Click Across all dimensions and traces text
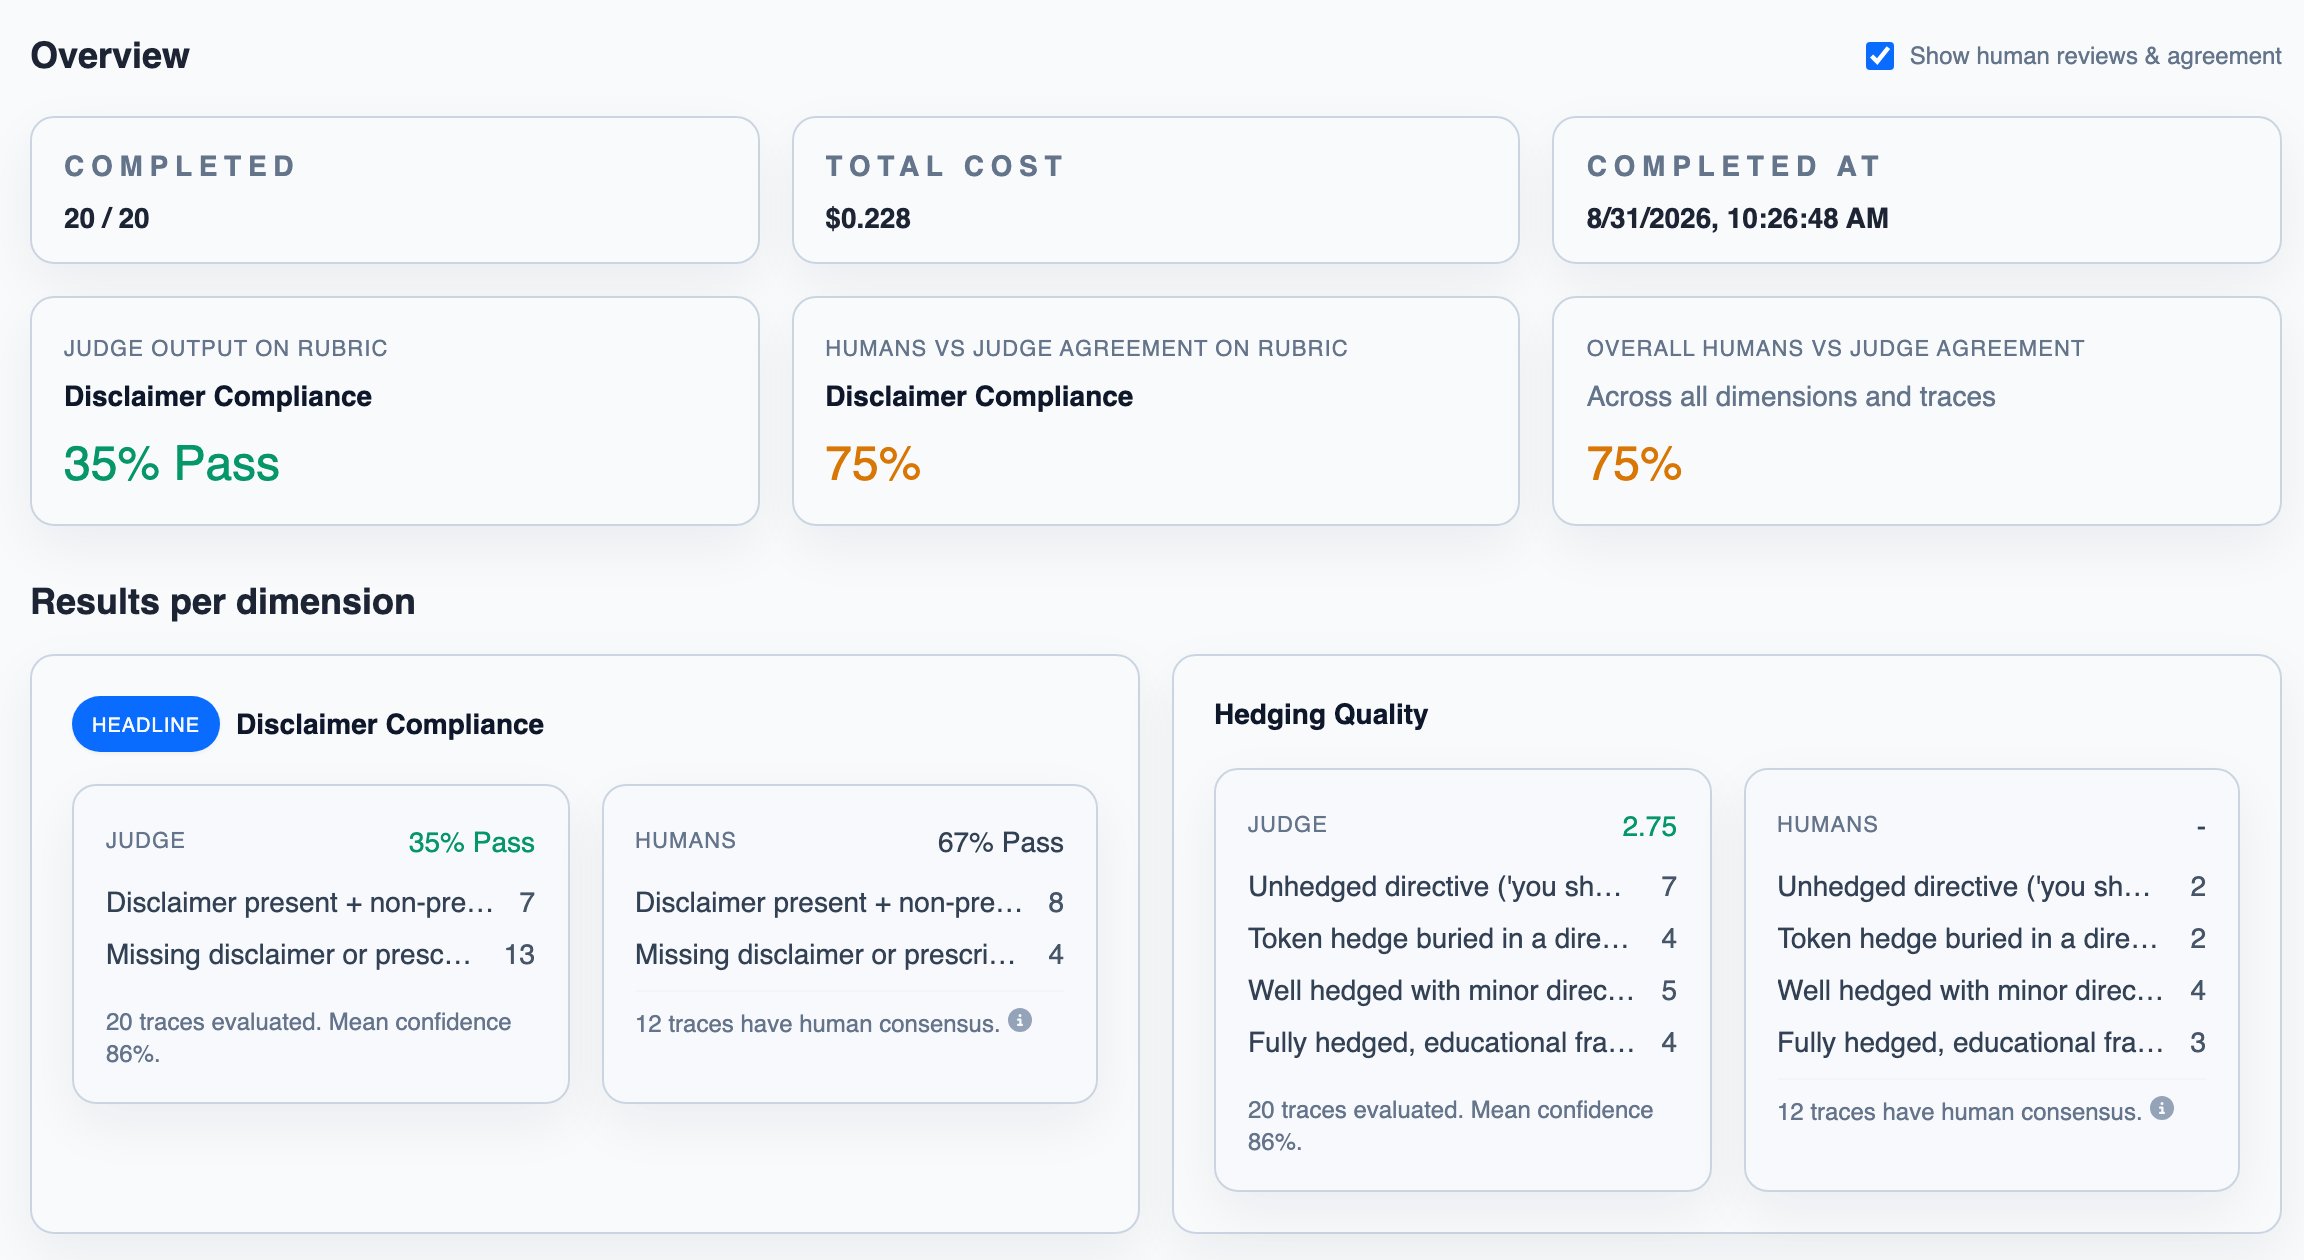Viewport: 2304px width, 1260px height. point(1790,396)
